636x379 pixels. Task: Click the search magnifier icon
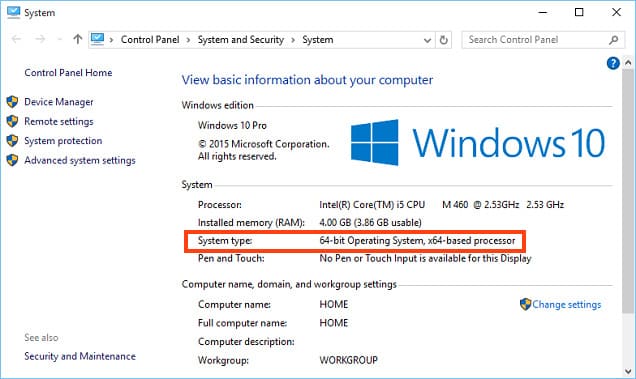pyautogui.click(x=614, y=40)
